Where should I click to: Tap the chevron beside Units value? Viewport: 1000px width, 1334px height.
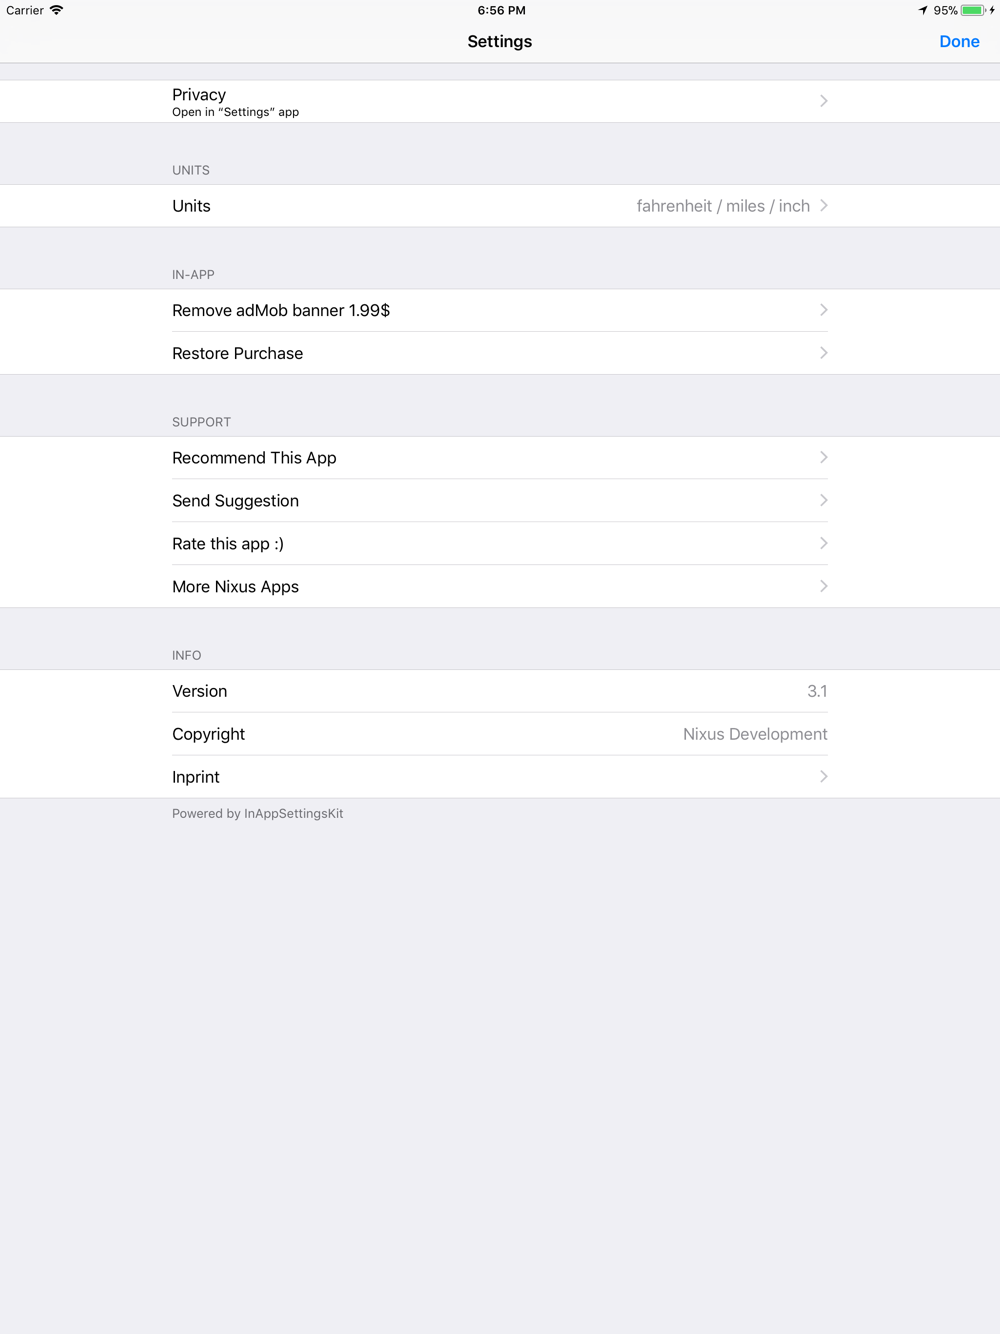point(824,206)
